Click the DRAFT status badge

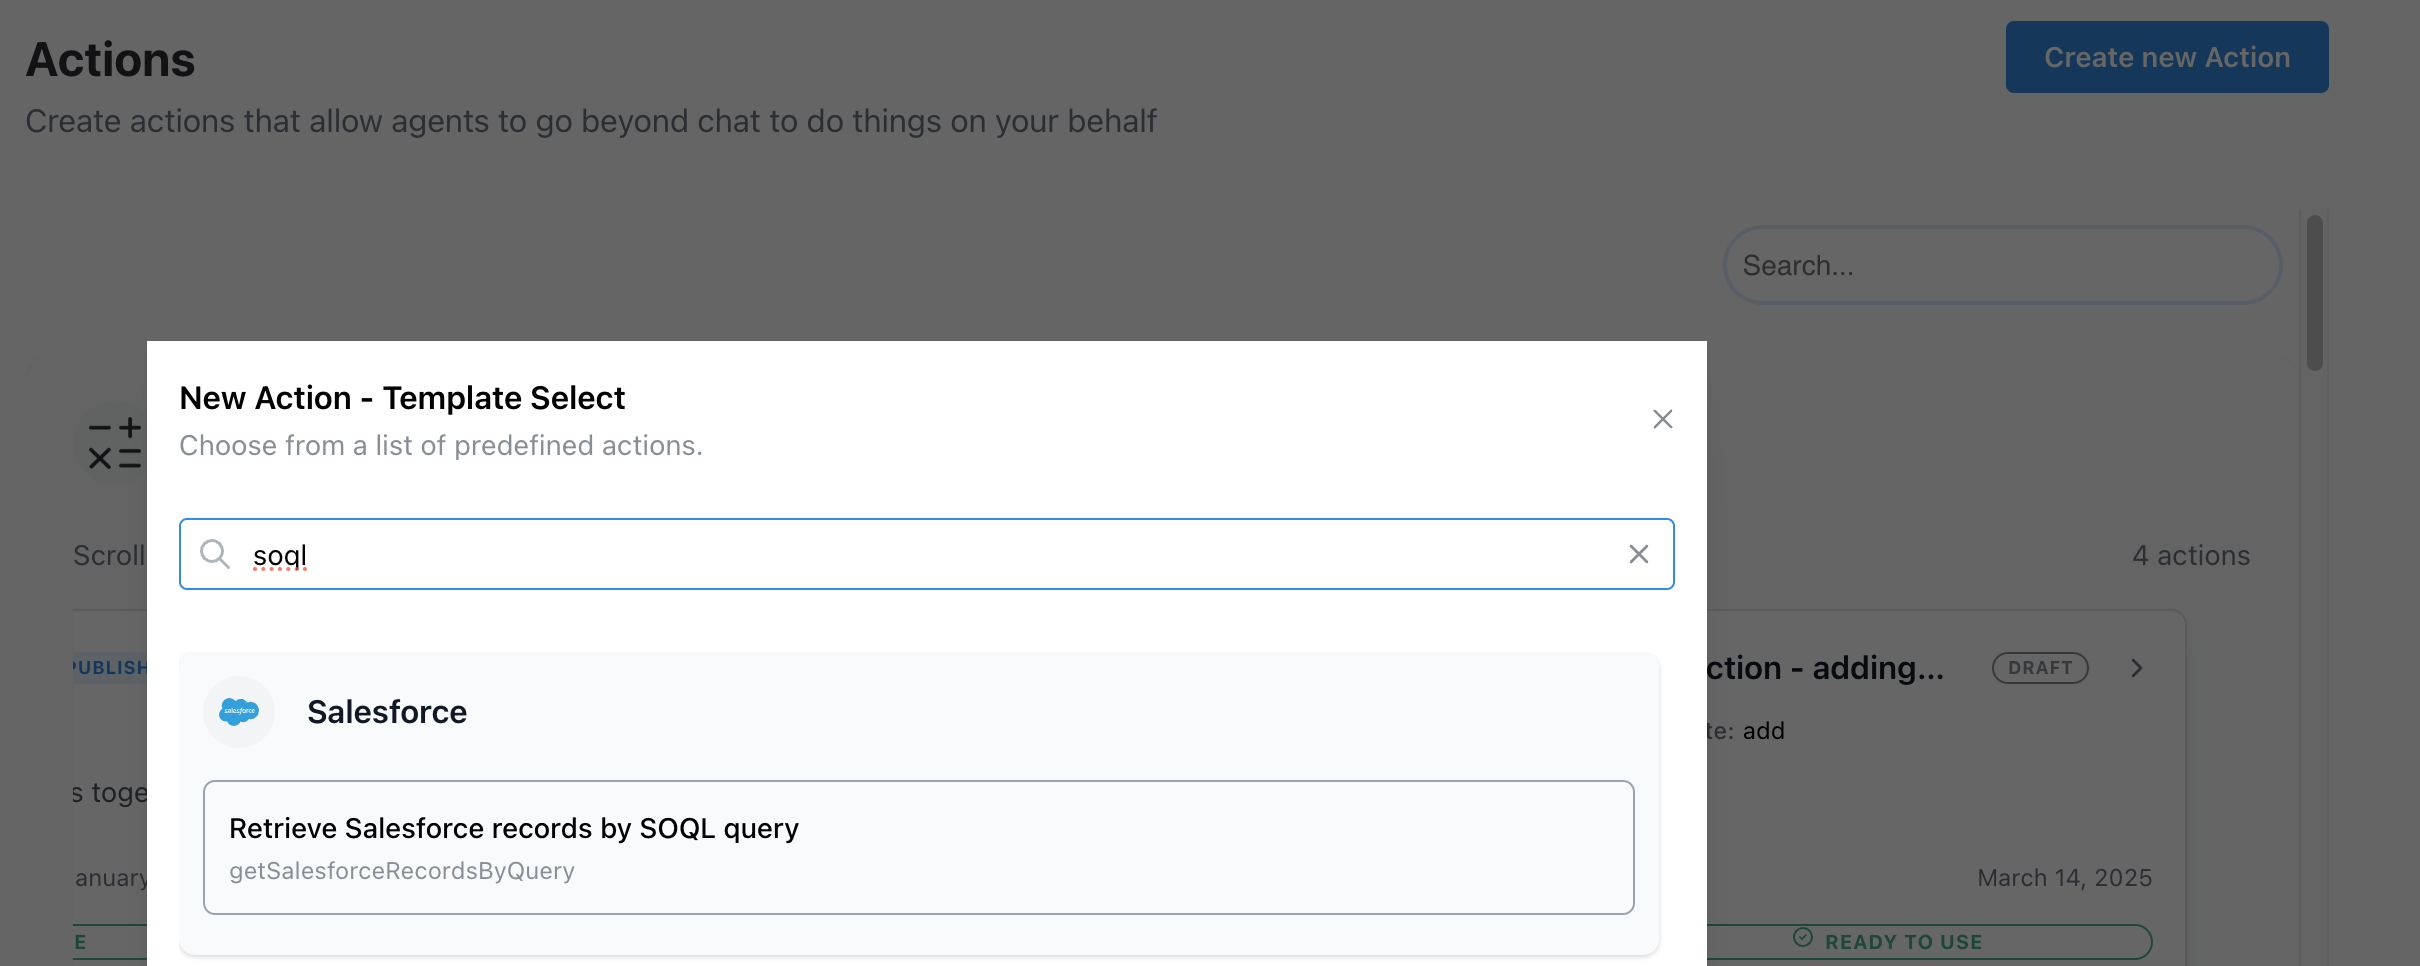(2040, 668)
